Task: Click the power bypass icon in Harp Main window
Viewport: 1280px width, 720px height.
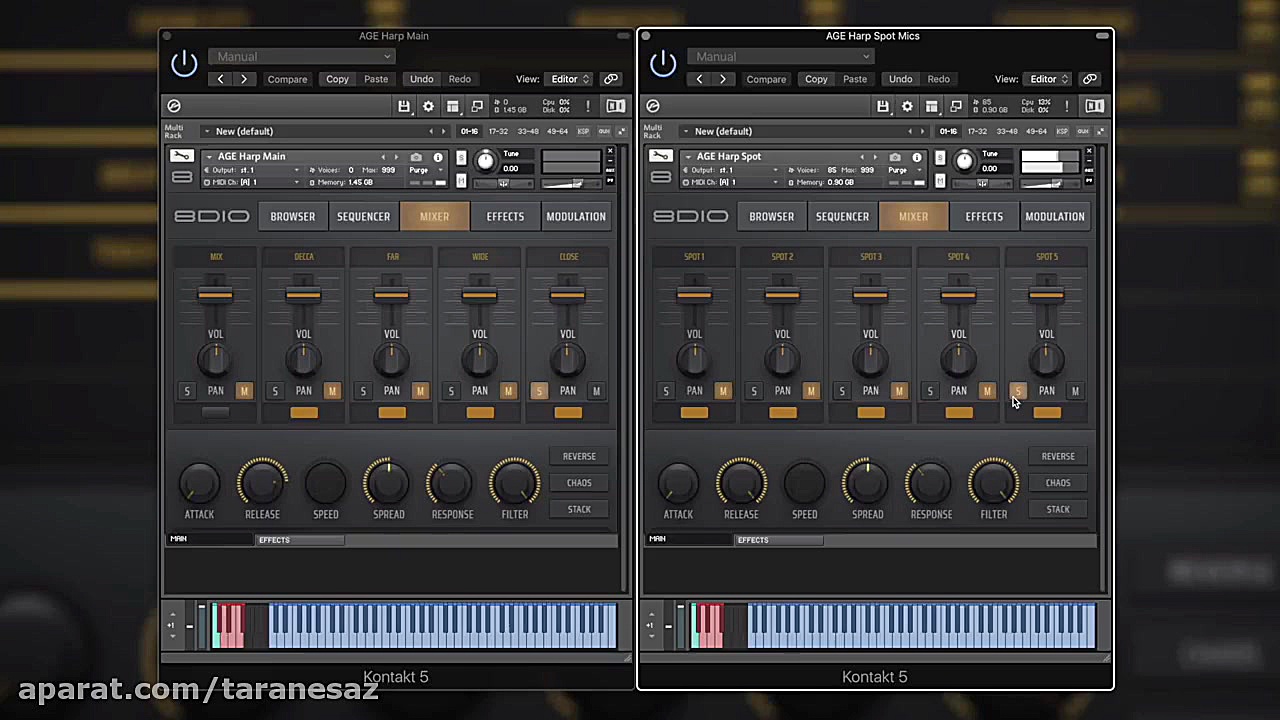Action: point(184,64)
